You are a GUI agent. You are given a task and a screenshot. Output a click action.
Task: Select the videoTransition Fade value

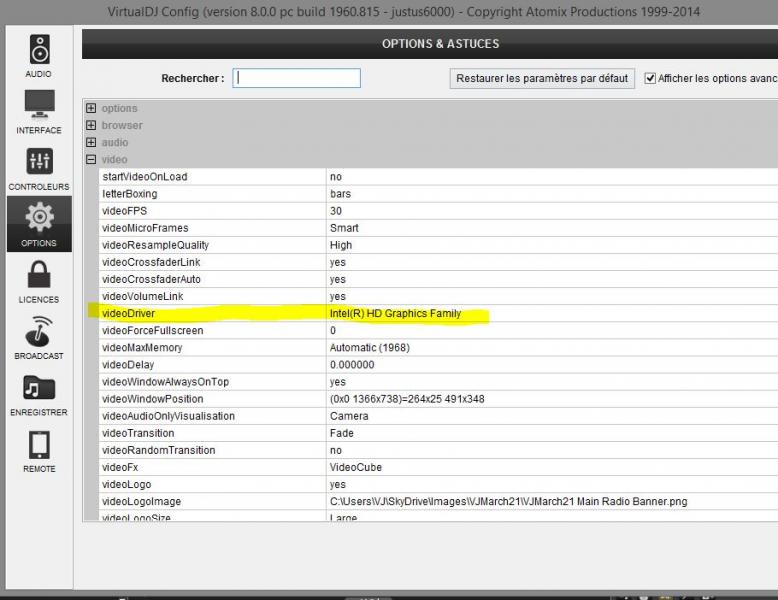coord(341,433)
